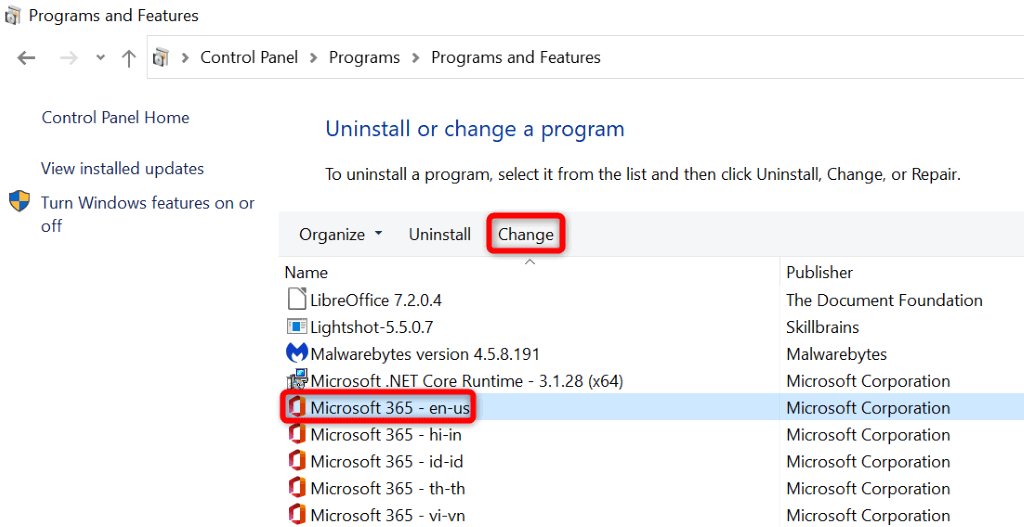
Task: Click the Uninstall toolbar button
Action: pos(440,234)
